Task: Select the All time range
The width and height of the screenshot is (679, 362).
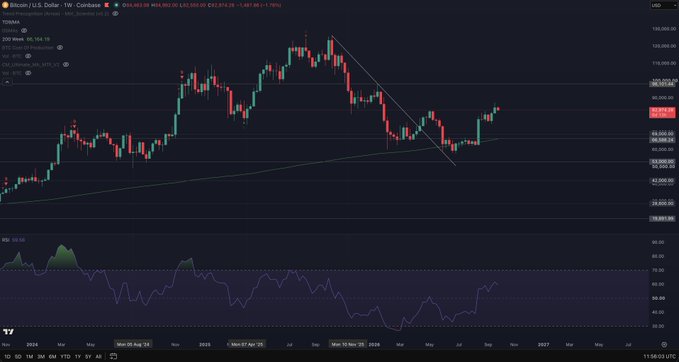Action: (98, 356)
